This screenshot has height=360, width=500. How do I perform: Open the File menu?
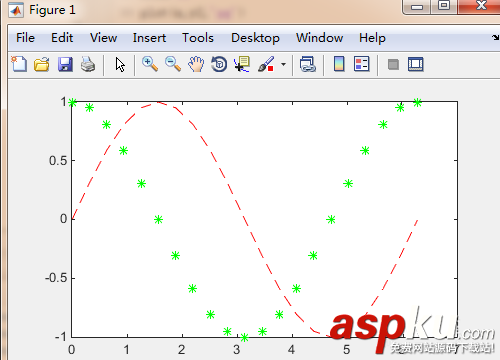pos(25,38)
